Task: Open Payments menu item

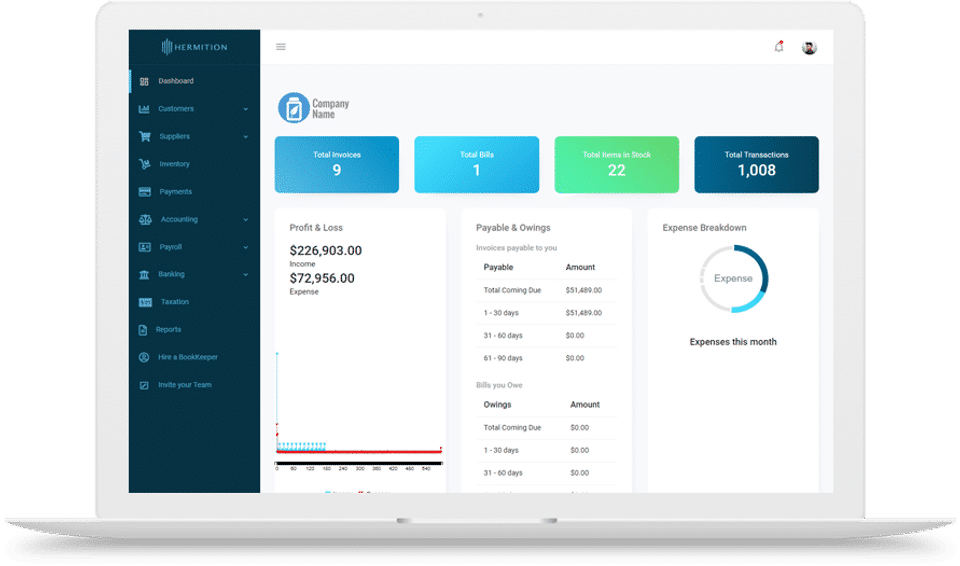Action: [176, 192]
